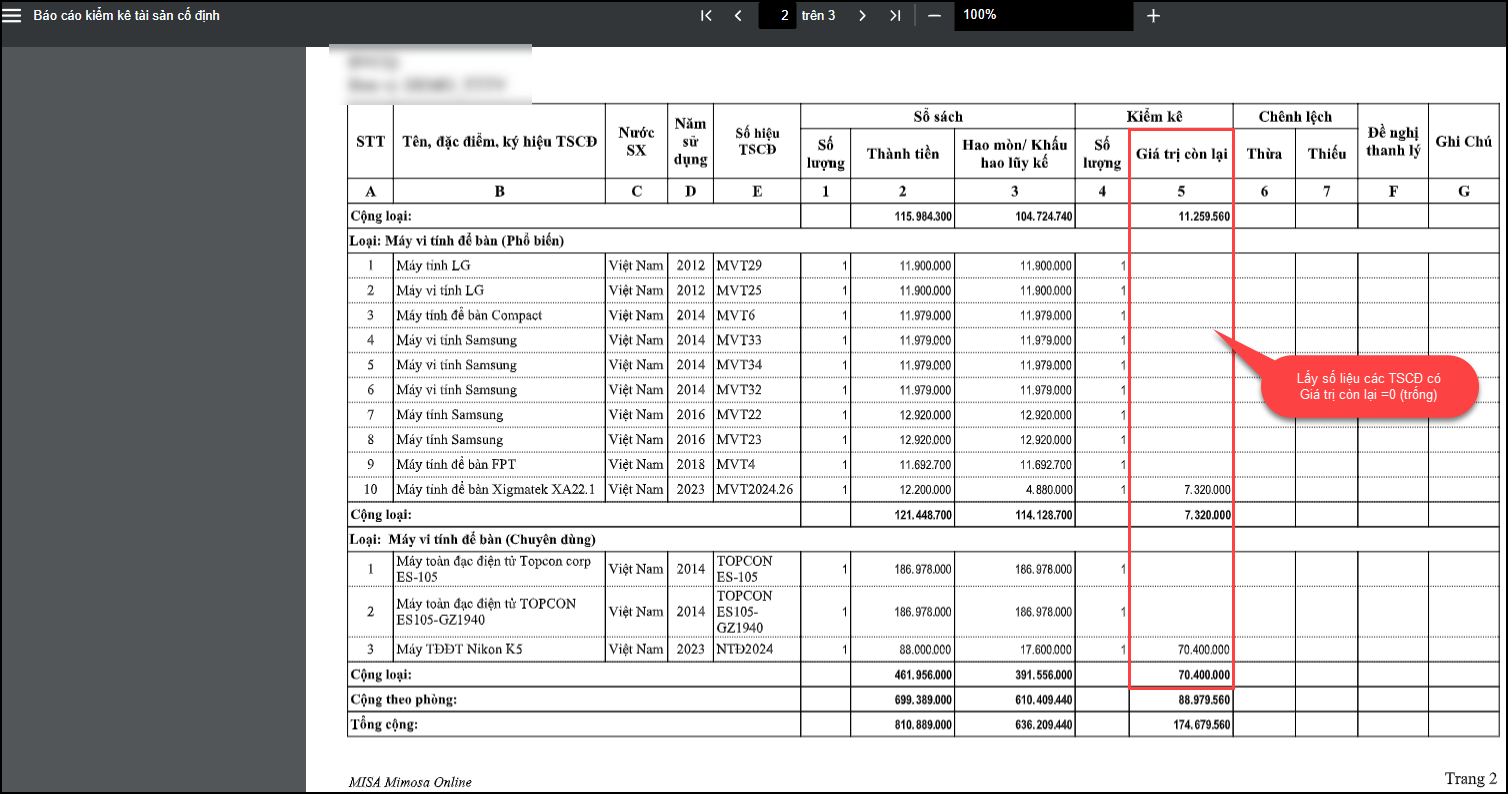Click the 'trên 3' page count text

coord(818,15)
